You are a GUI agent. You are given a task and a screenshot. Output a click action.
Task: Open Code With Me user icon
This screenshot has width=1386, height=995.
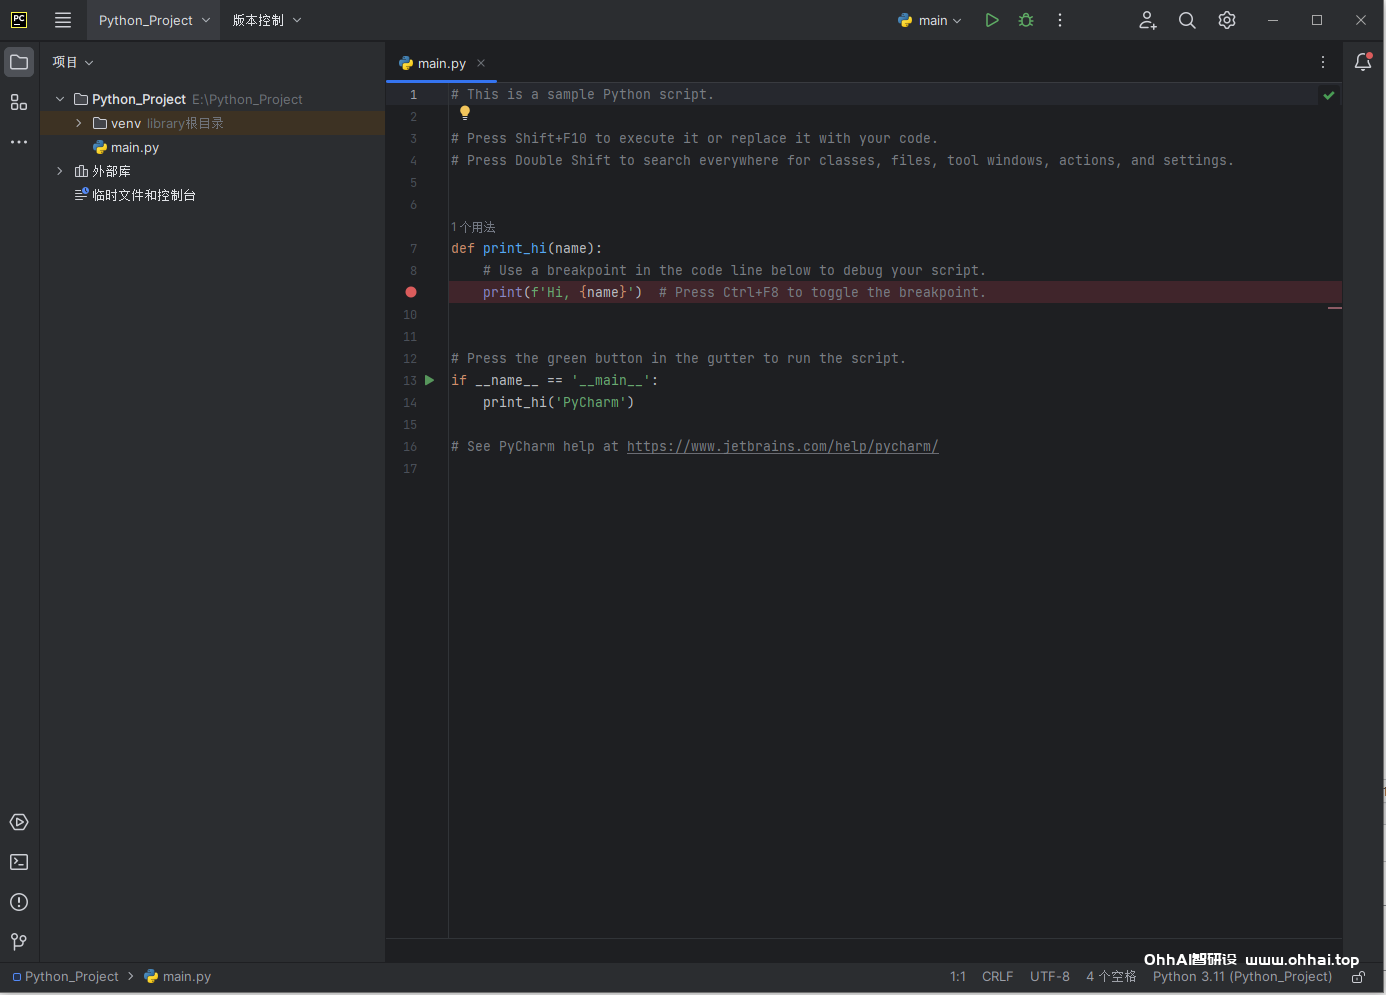1148,20
